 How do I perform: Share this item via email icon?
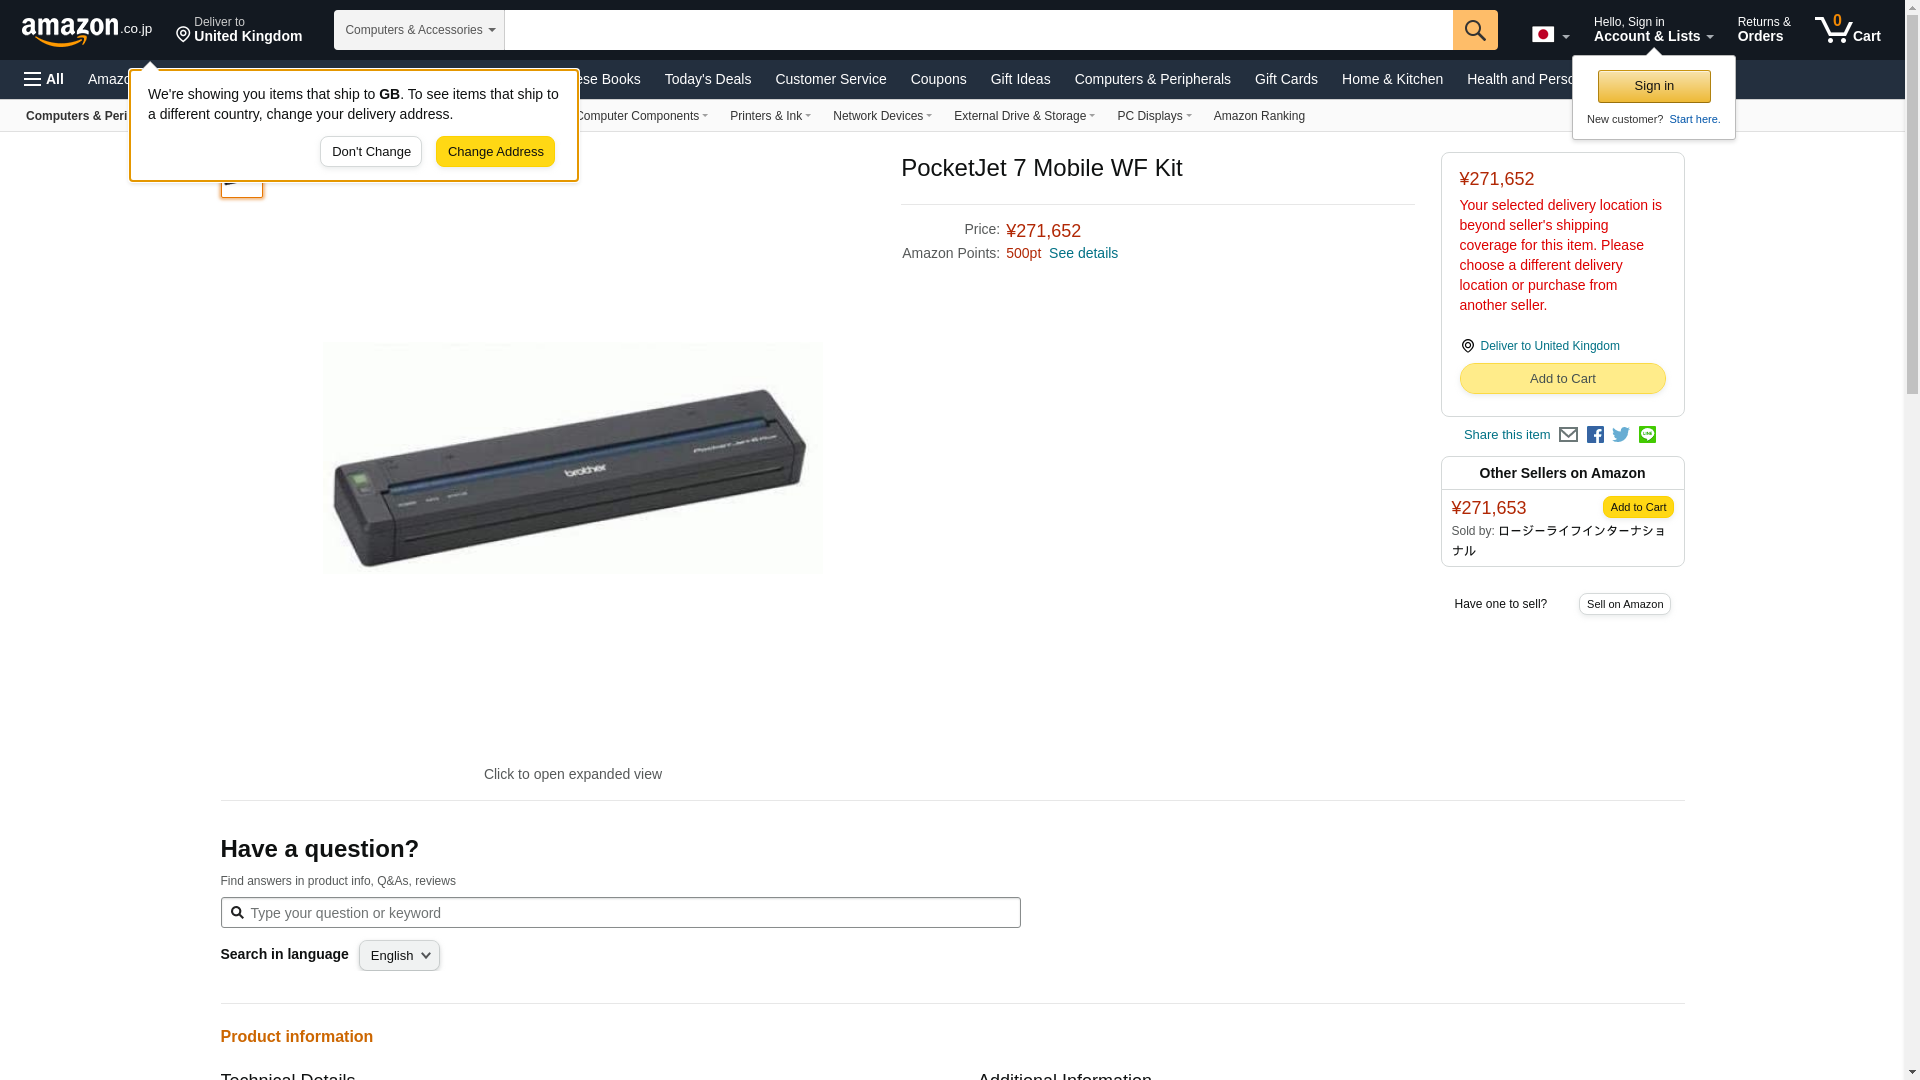pos(1568,435)
